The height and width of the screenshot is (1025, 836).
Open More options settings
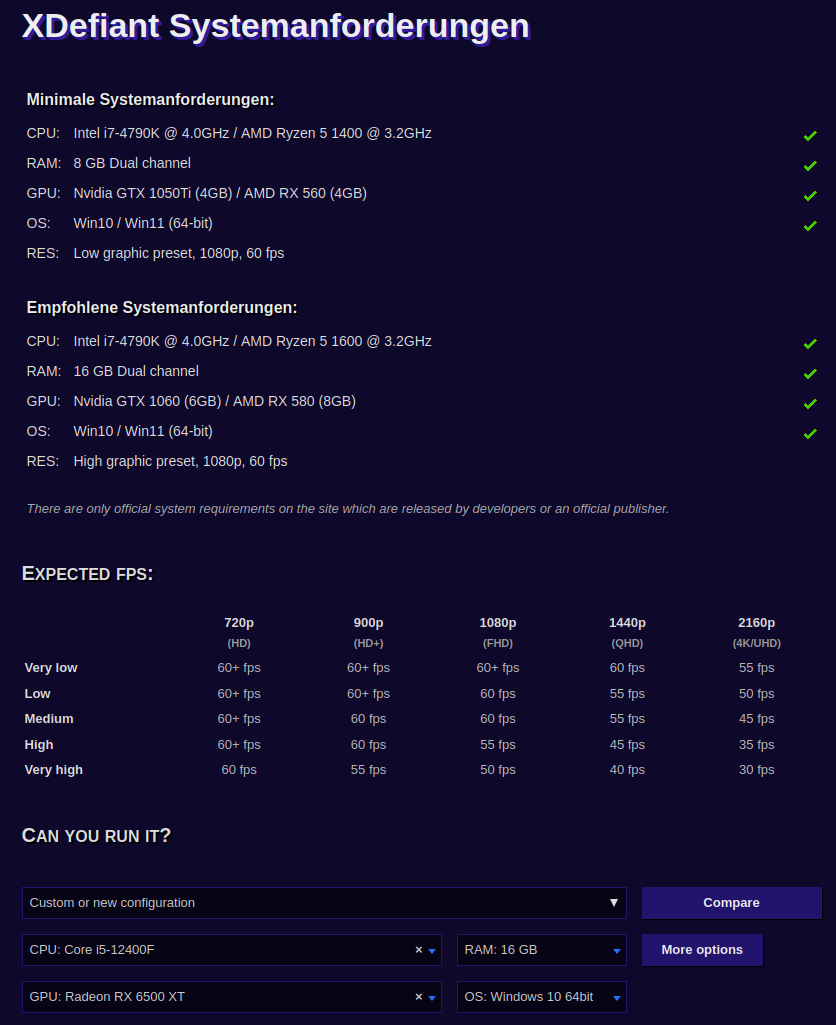click(x=702, y=950)
